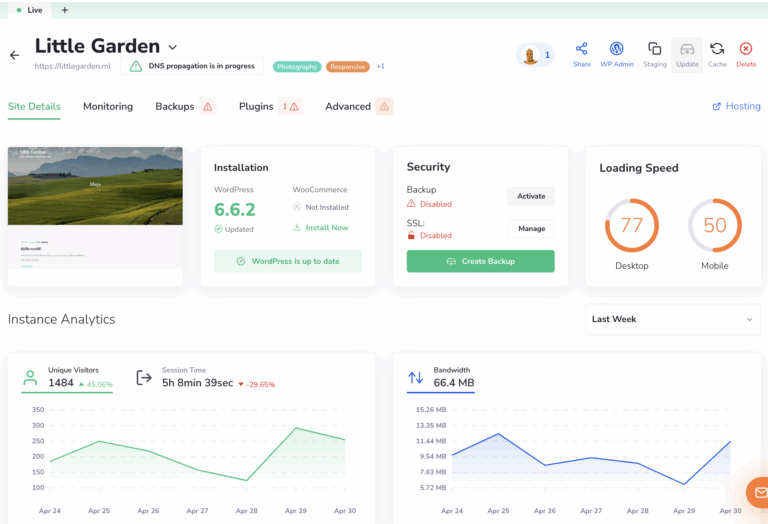Open the Monitoring tab
Screen dimensions: 768x524
point(108,106)
